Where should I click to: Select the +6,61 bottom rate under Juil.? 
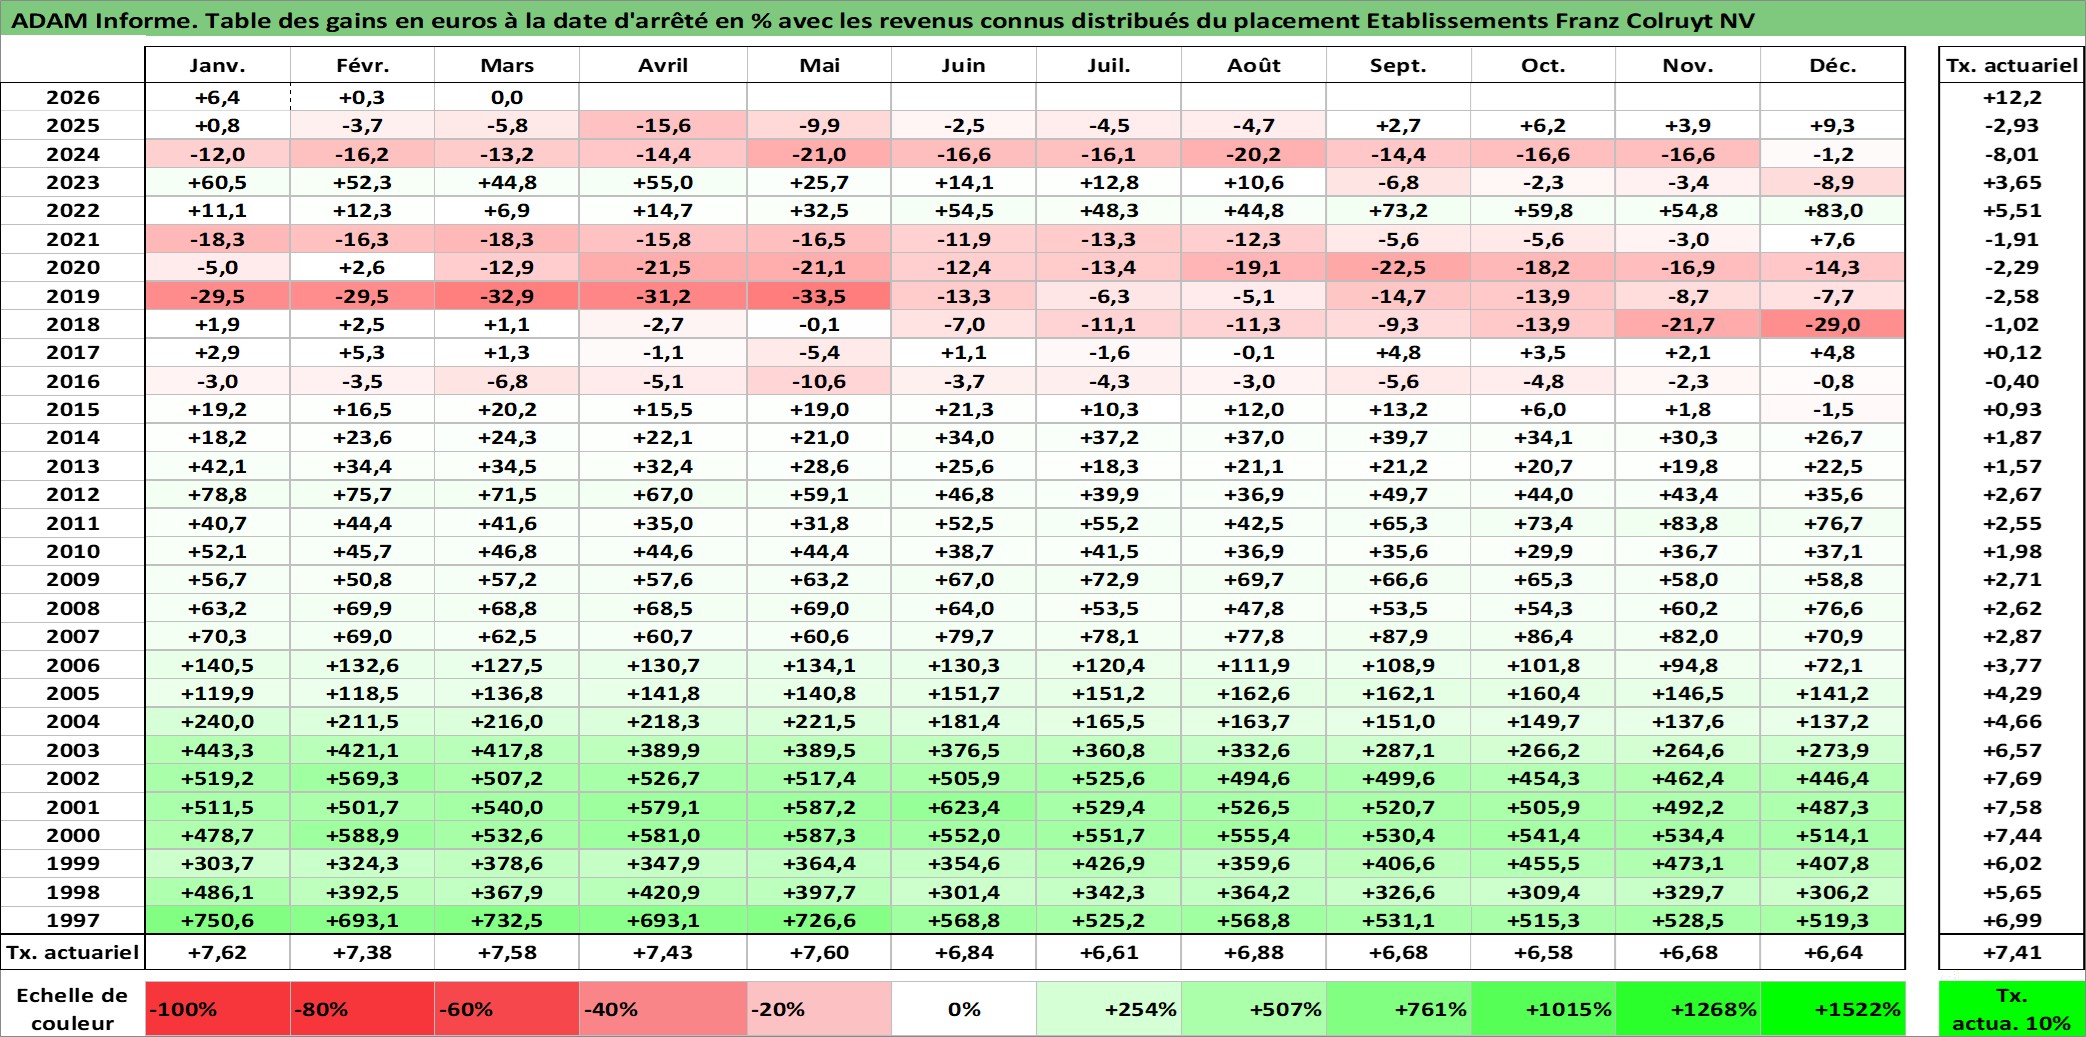[x=1109, y=952]
